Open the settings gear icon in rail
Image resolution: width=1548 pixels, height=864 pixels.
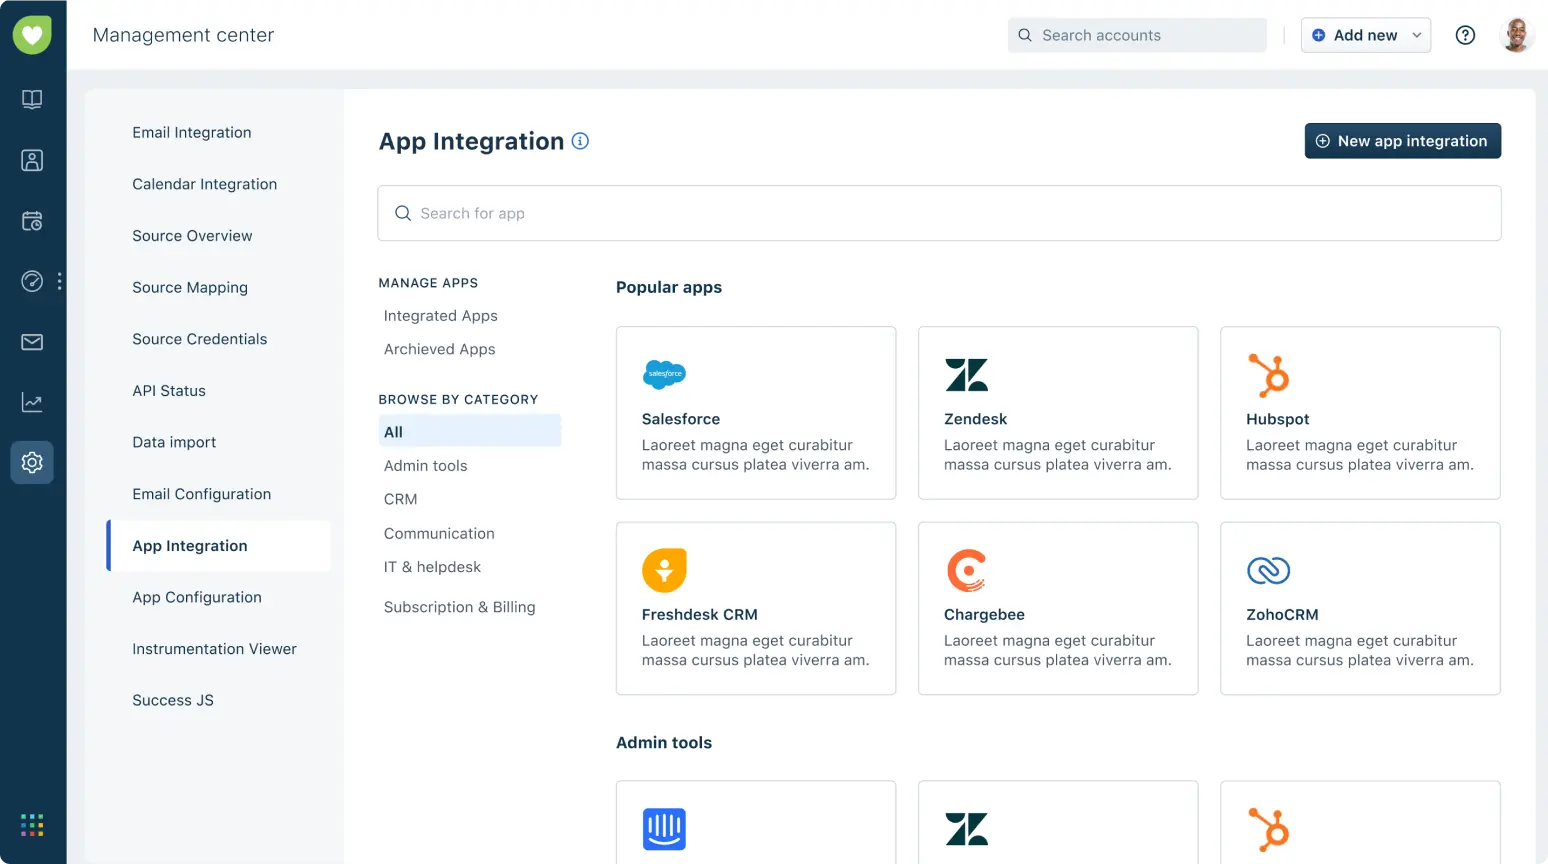[x=32, y=463]
